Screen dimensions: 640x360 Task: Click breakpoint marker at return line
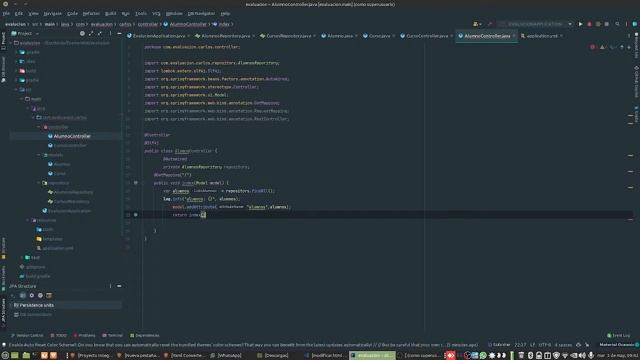point(136,215)
